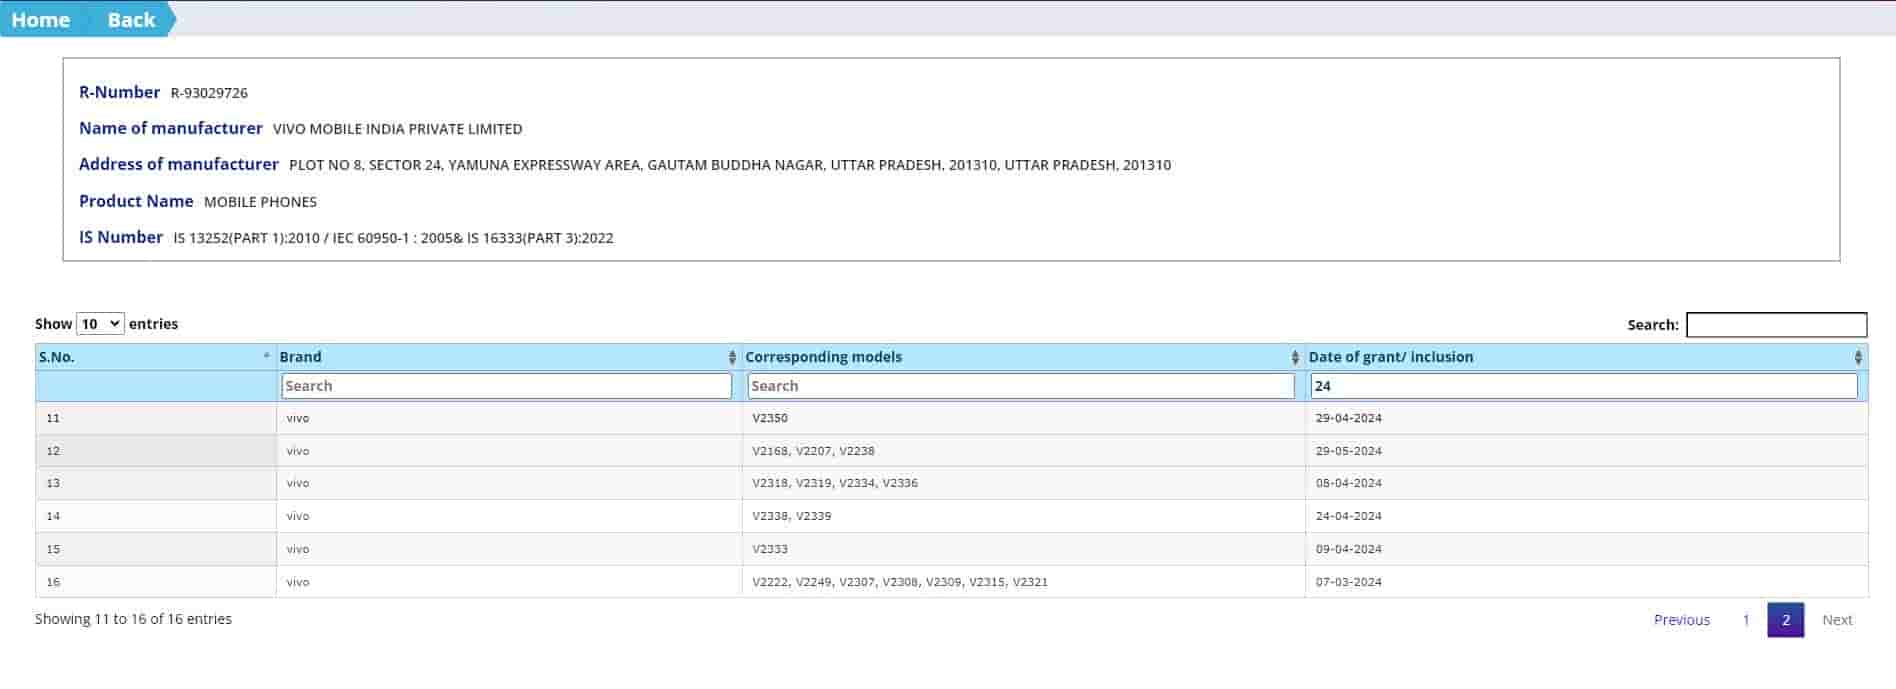Click the Home breadcrumb button
Image resolution: width=1896 pixels, height=689 pixels.
(40, 20)
